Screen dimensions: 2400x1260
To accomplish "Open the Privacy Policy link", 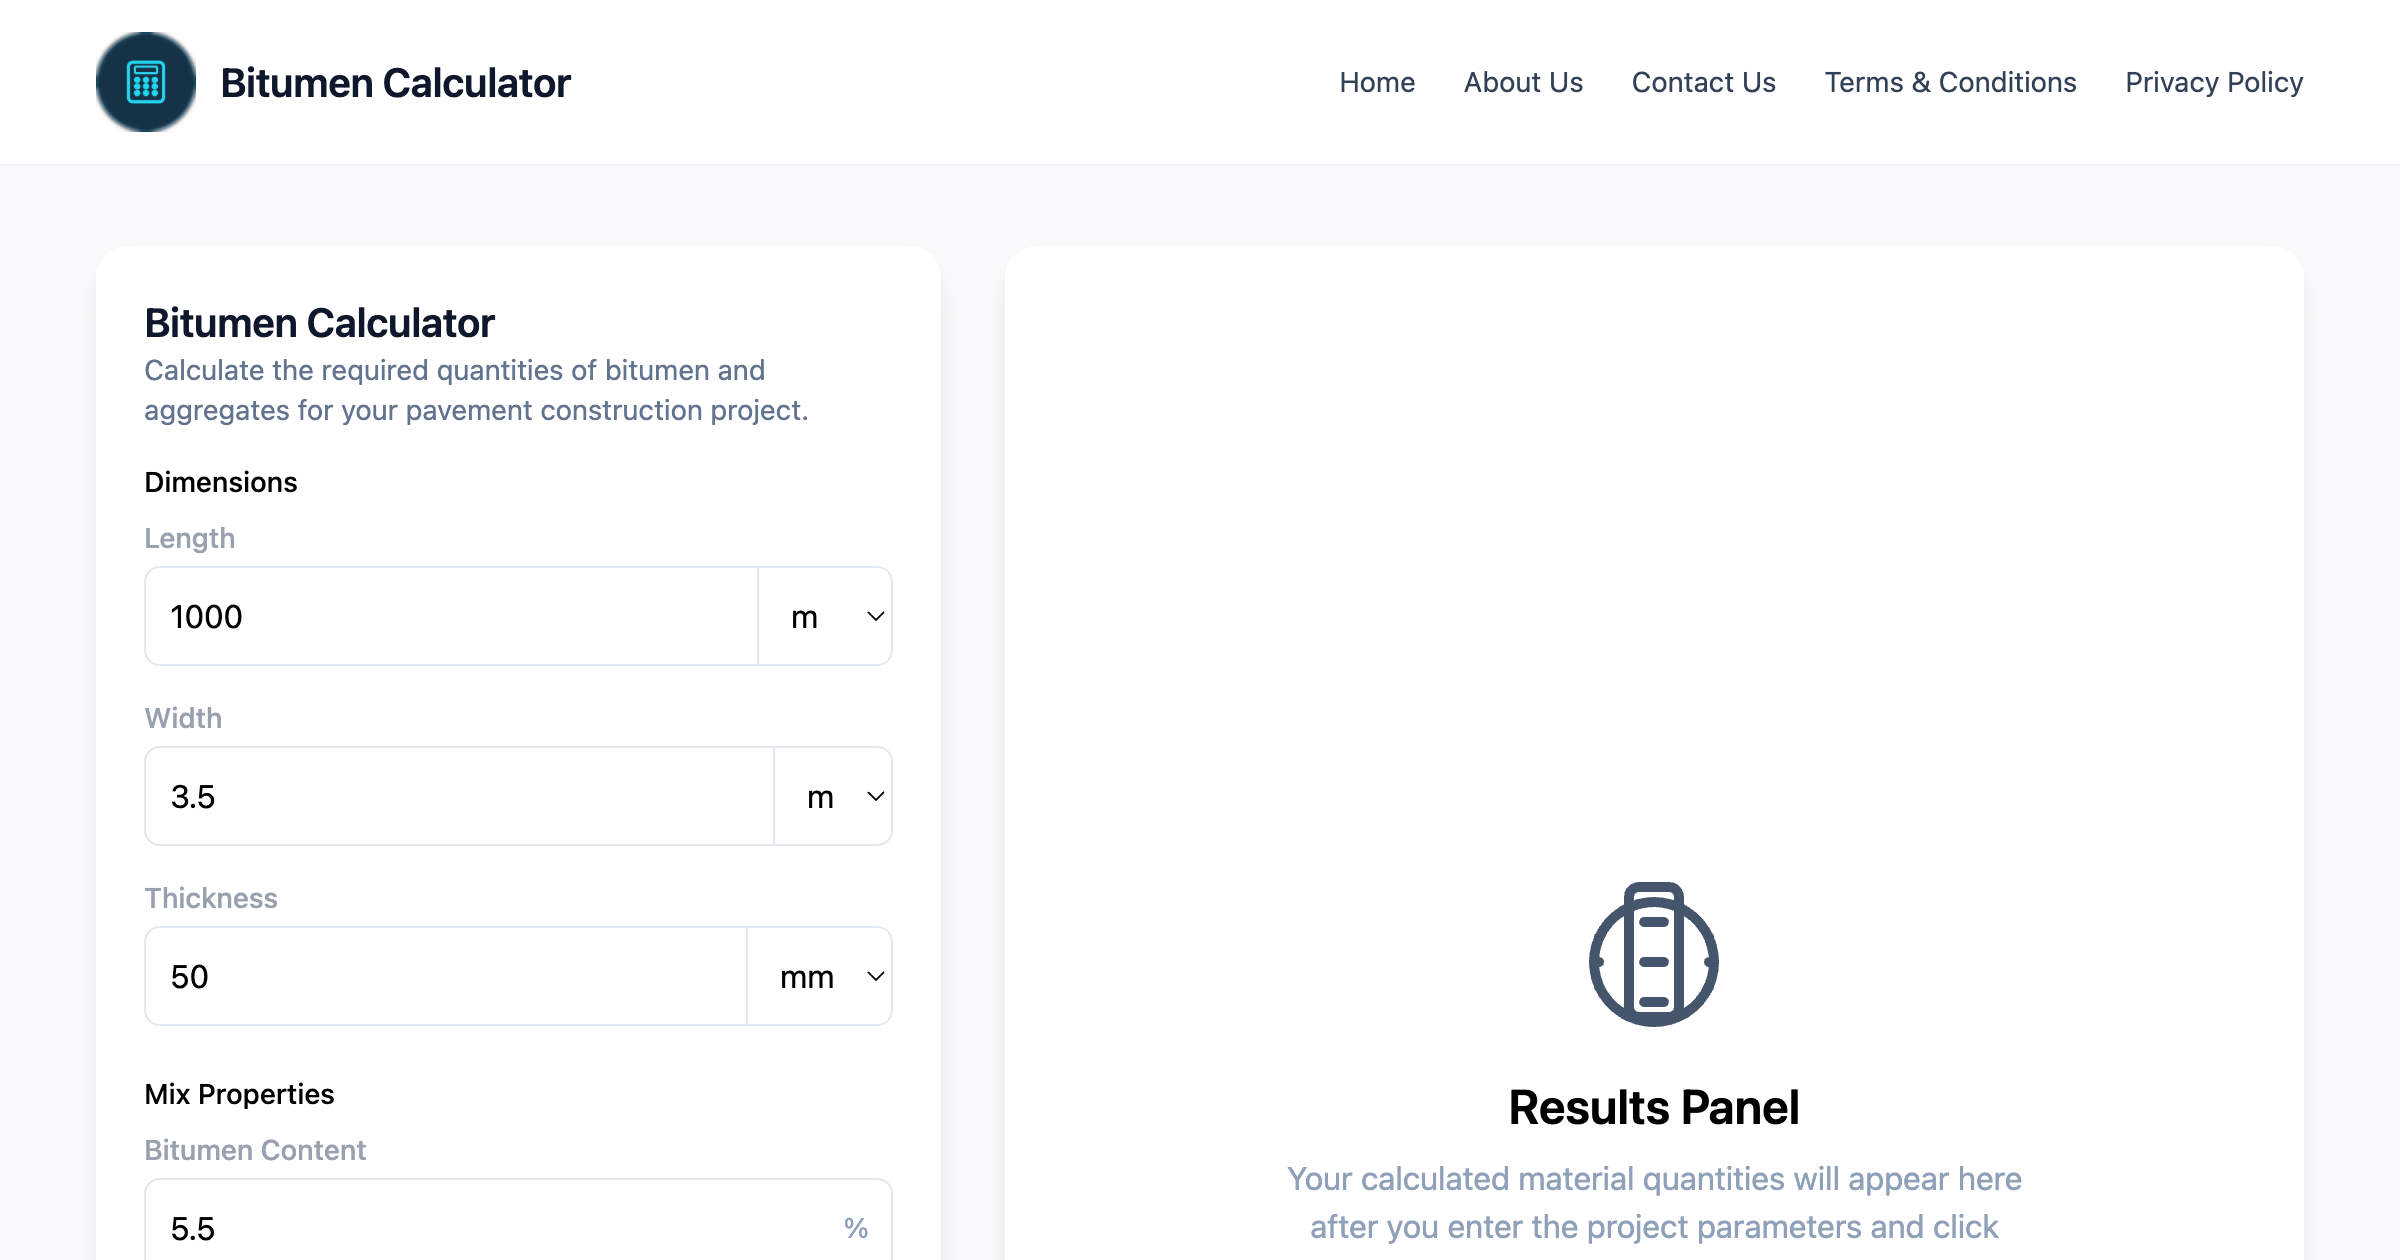I will [x=2214, y=82].
